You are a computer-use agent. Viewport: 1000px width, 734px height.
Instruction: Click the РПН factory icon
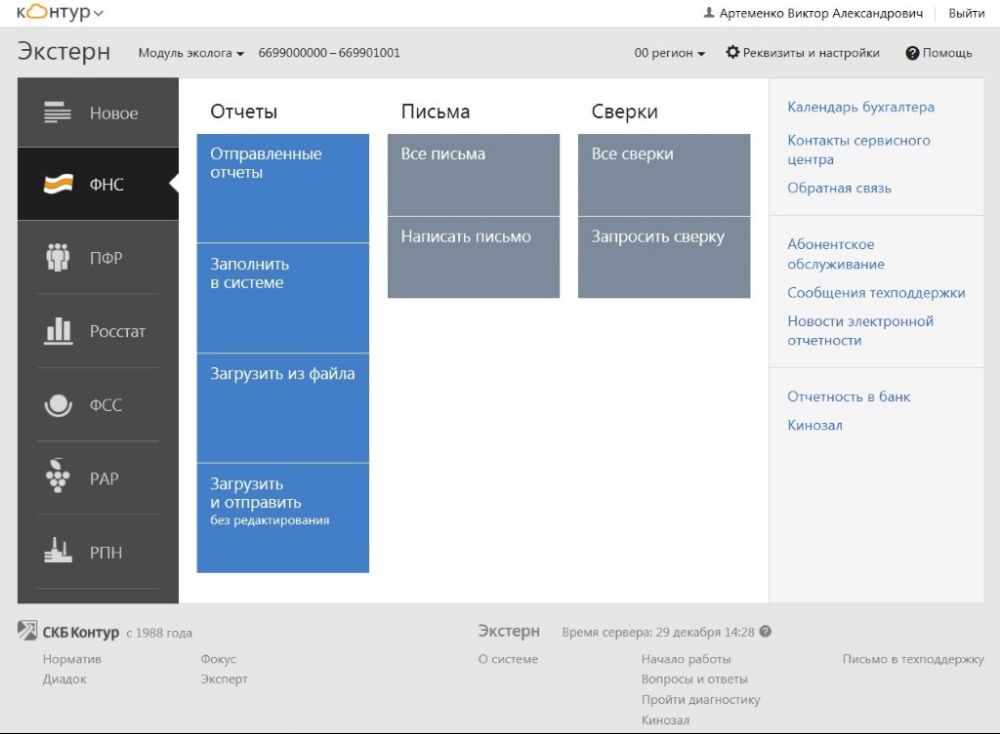click(x=57, y=550)
